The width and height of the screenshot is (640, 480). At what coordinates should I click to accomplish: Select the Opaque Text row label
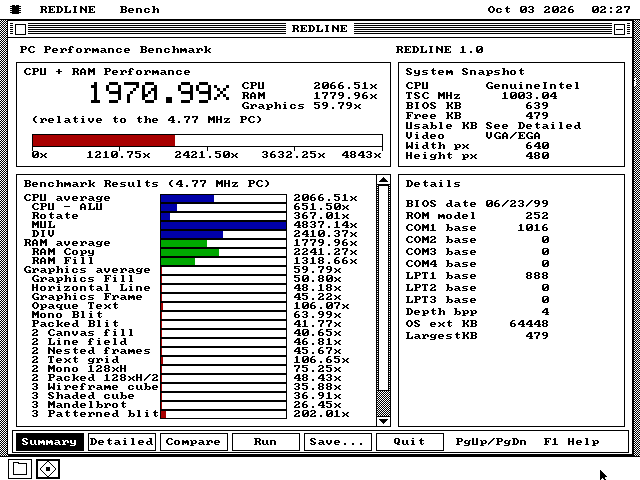click(75, 306)
